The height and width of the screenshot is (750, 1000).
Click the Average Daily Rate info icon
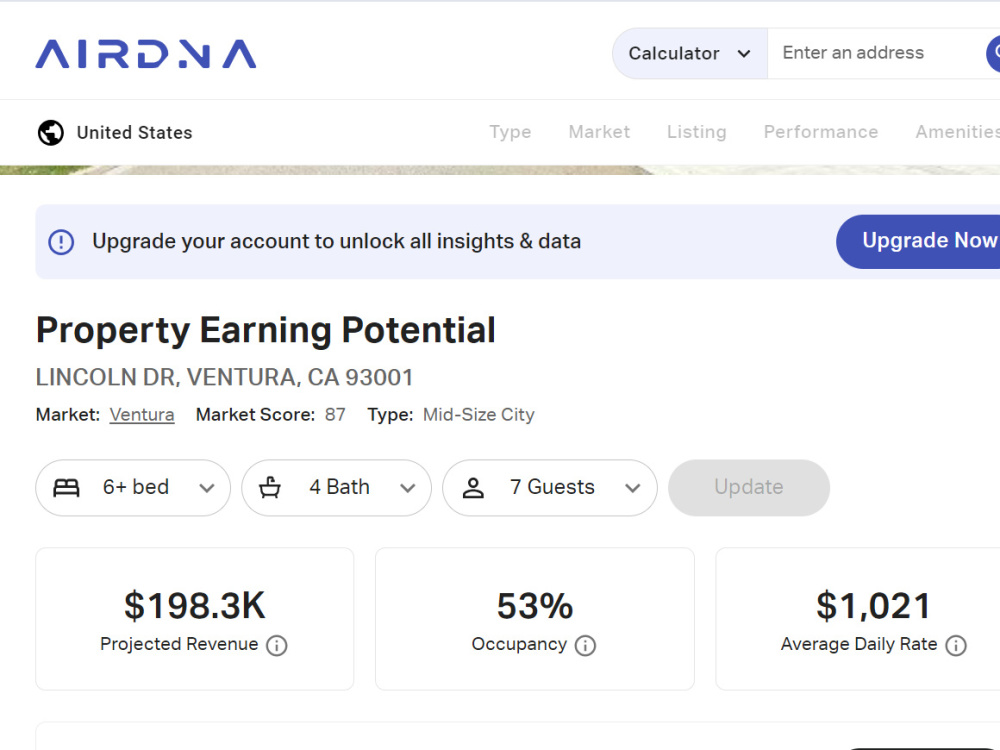tap(956, 645)
